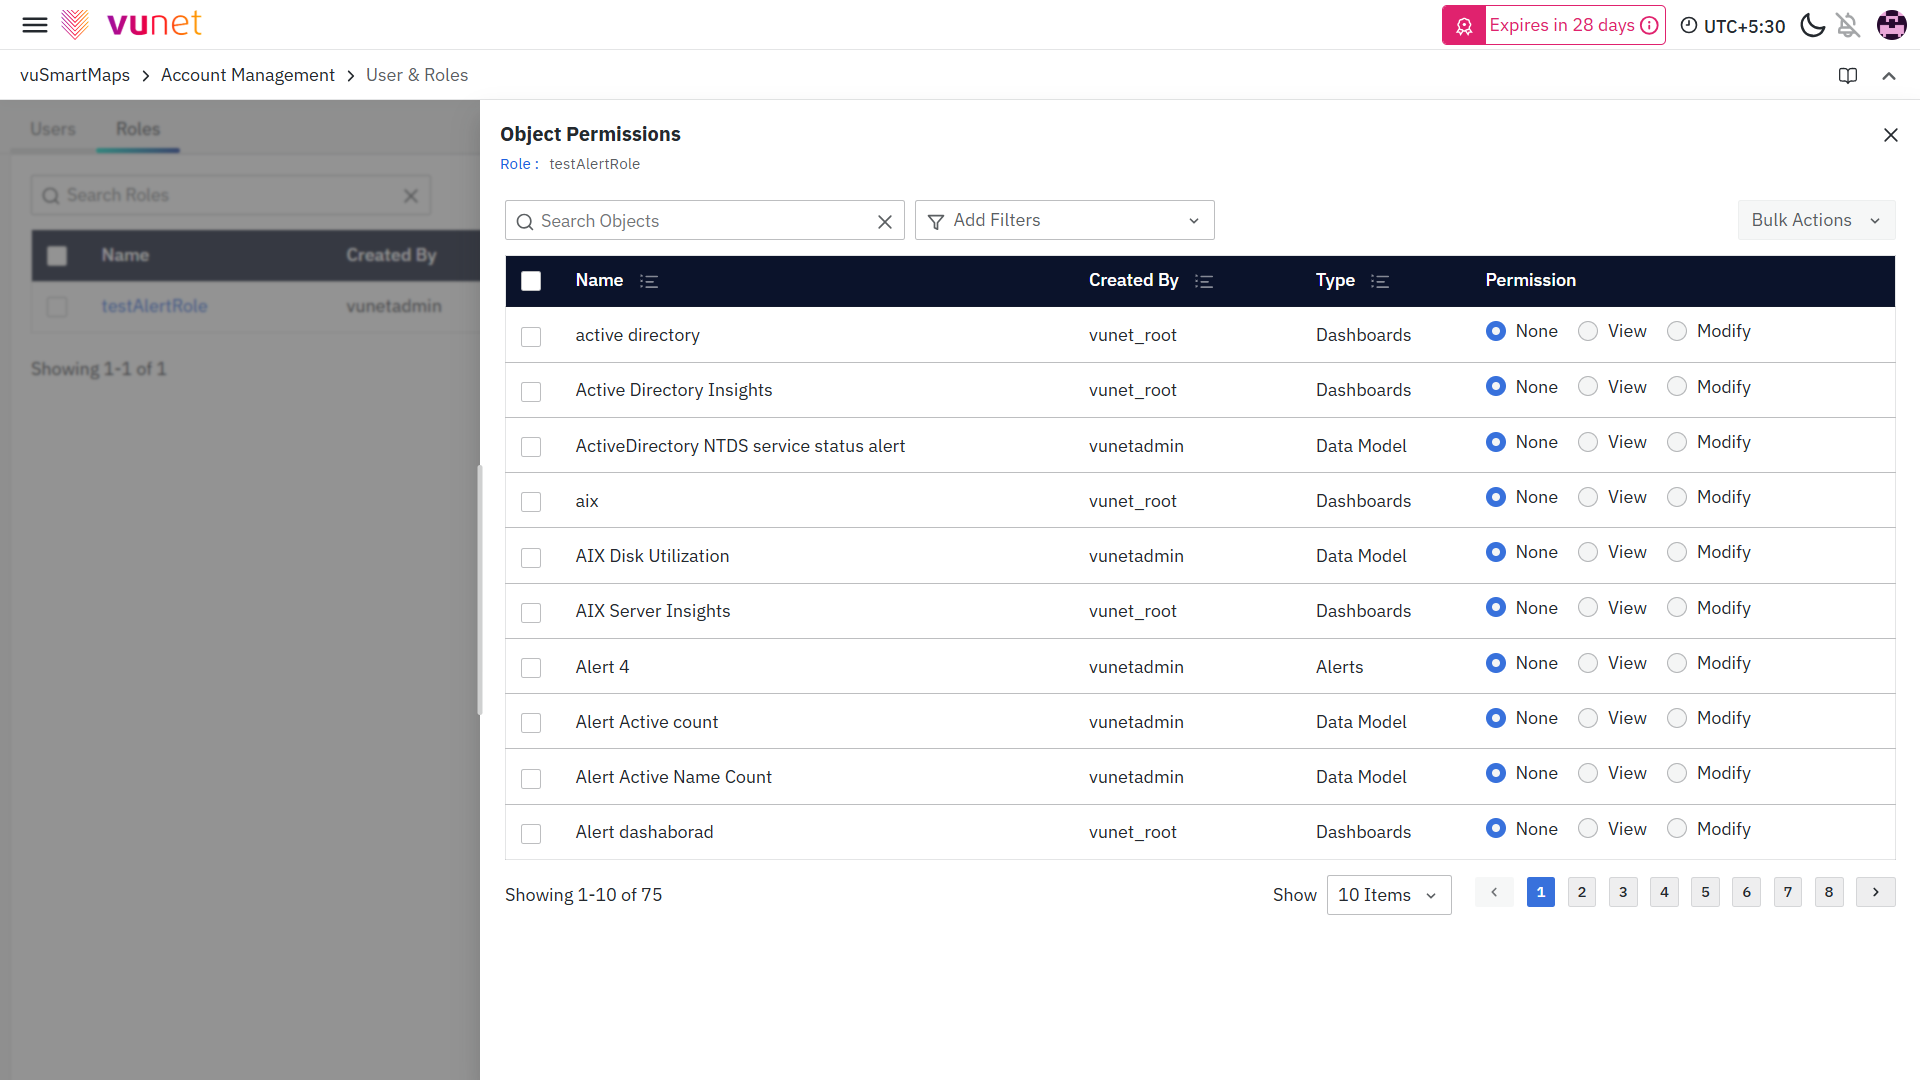Expand the Bulk Actions dropdown
The width and height of the screenshot is (1920, 1080).
pos(1815,220)
